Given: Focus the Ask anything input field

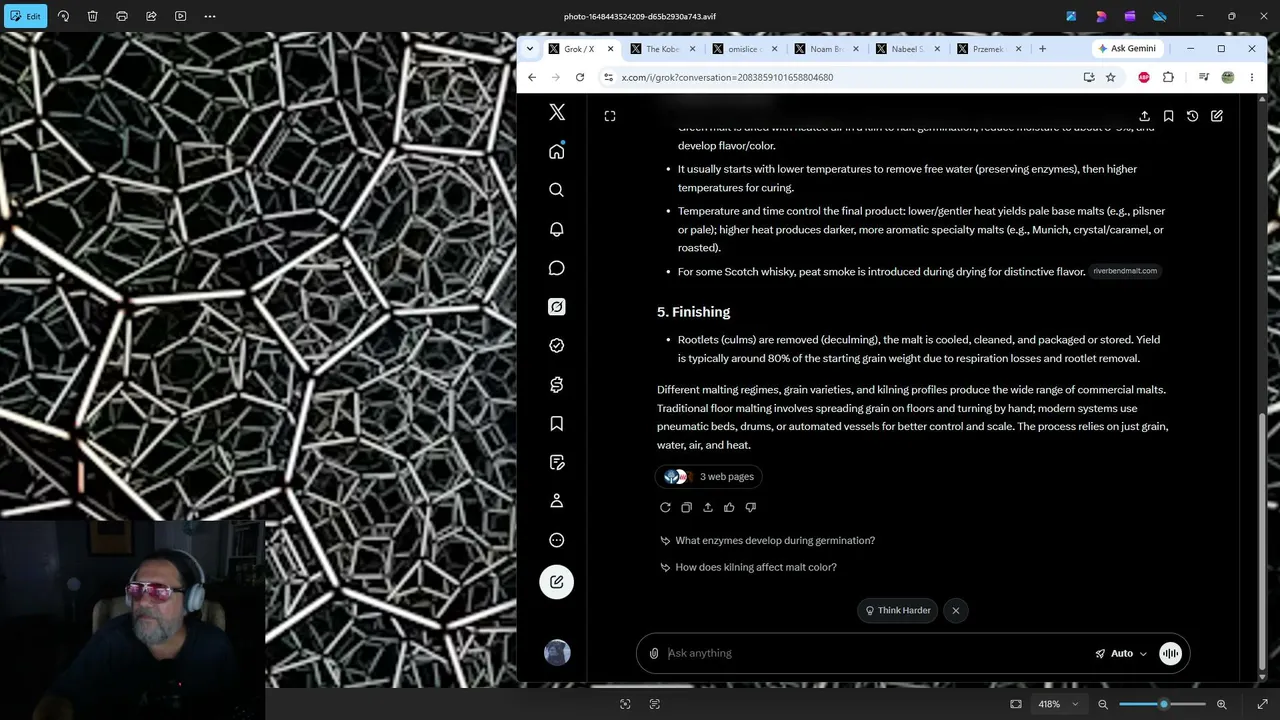Looking at the screenshot, I should tap(875, 654).
